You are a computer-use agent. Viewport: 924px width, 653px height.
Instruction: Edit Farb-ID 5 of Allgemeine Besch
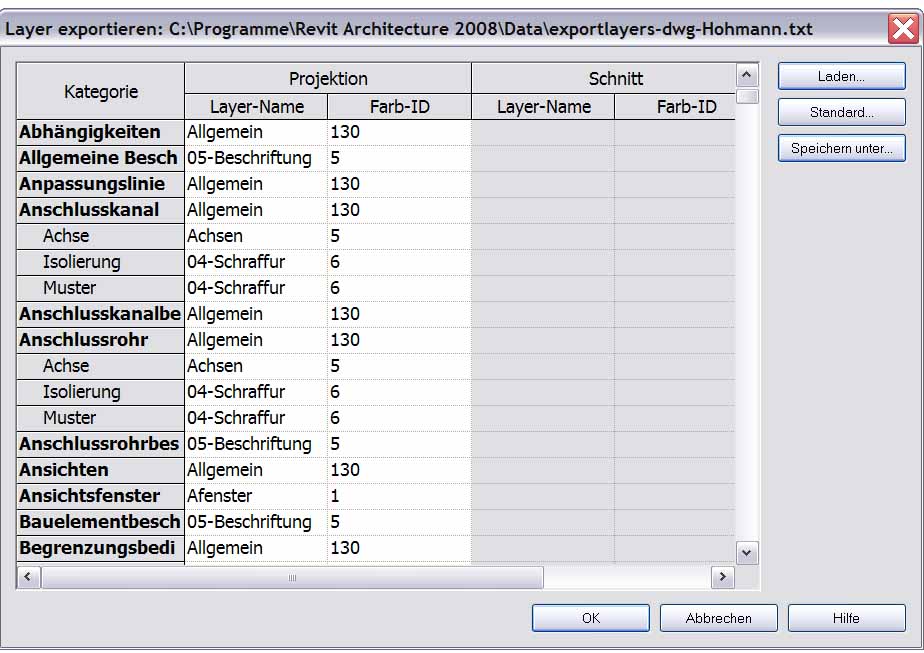(x=400, y=158)
